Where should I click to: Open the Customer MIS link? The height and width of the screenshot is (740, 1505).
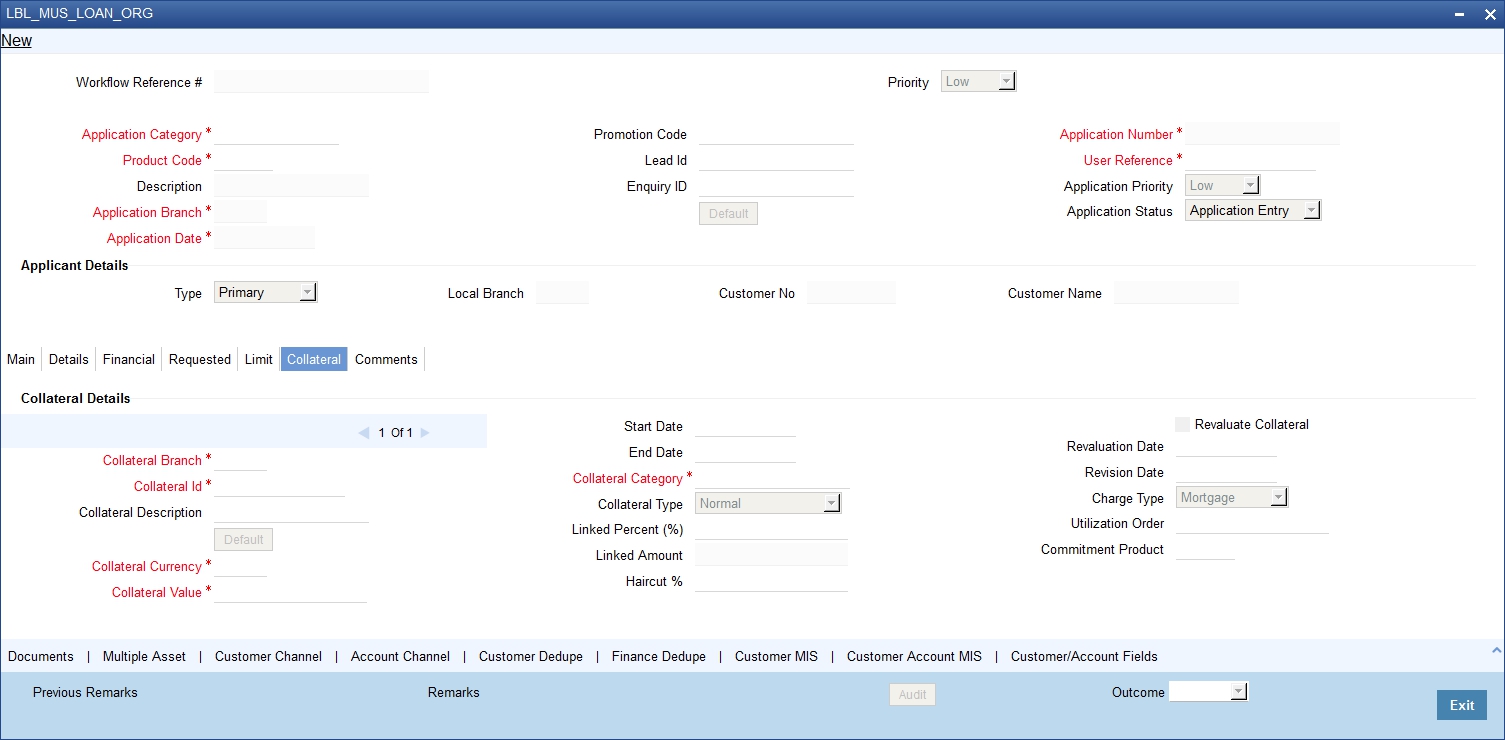[776, 657]
